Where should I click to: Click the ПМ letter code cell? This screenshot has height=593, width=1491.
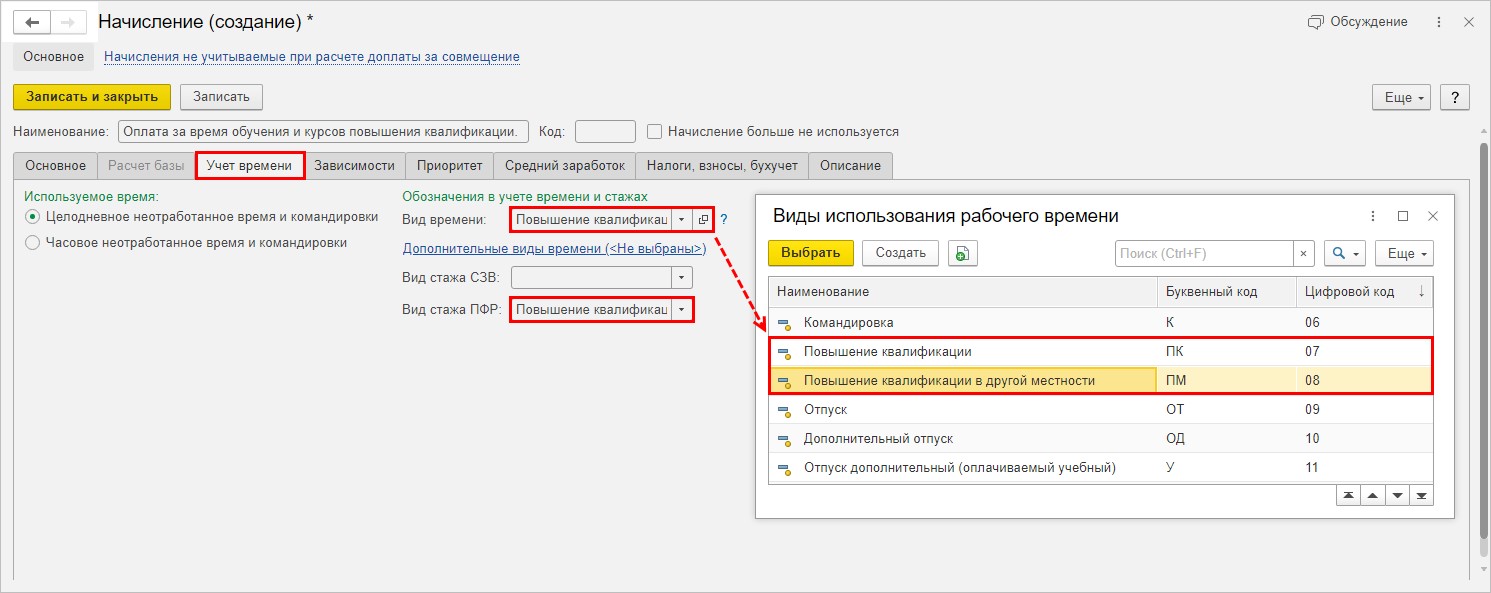(x=1226, y=381)
